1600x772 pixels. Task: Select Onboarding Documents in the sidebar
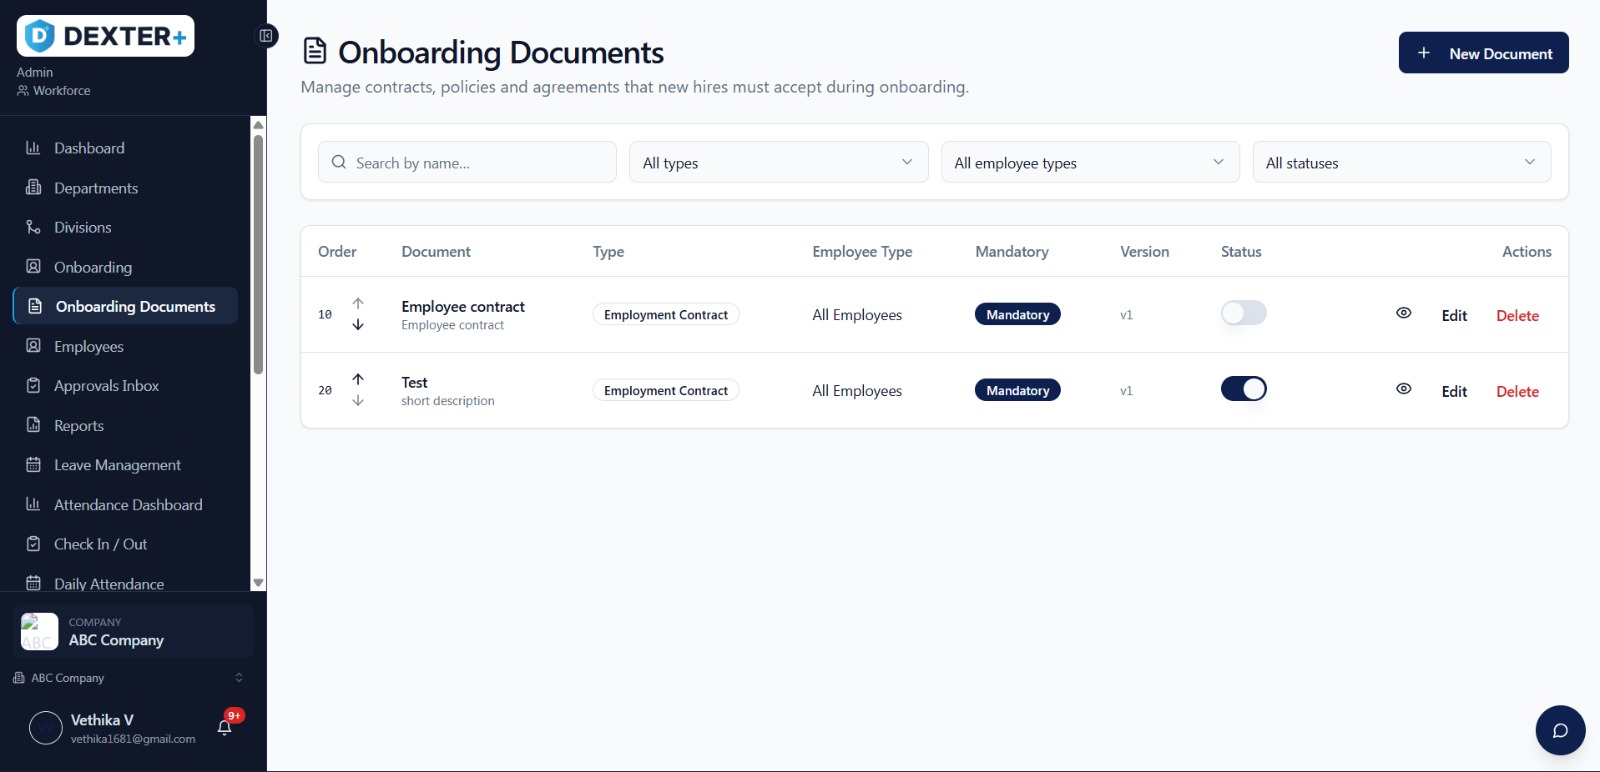[125, 306]
